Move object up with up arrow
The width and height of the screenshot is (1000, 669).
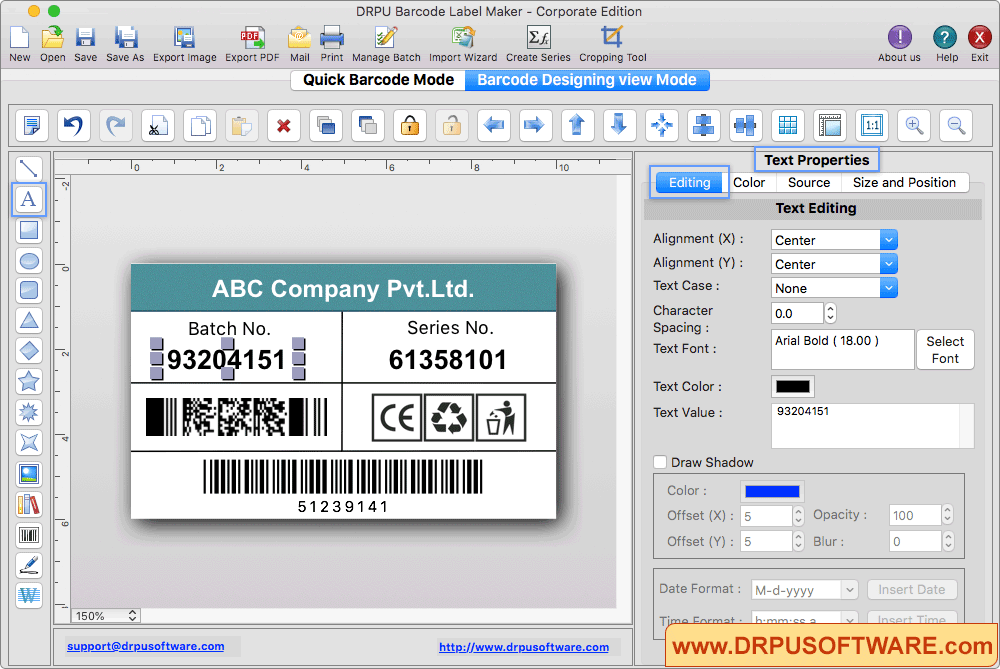tap(577, 125)
